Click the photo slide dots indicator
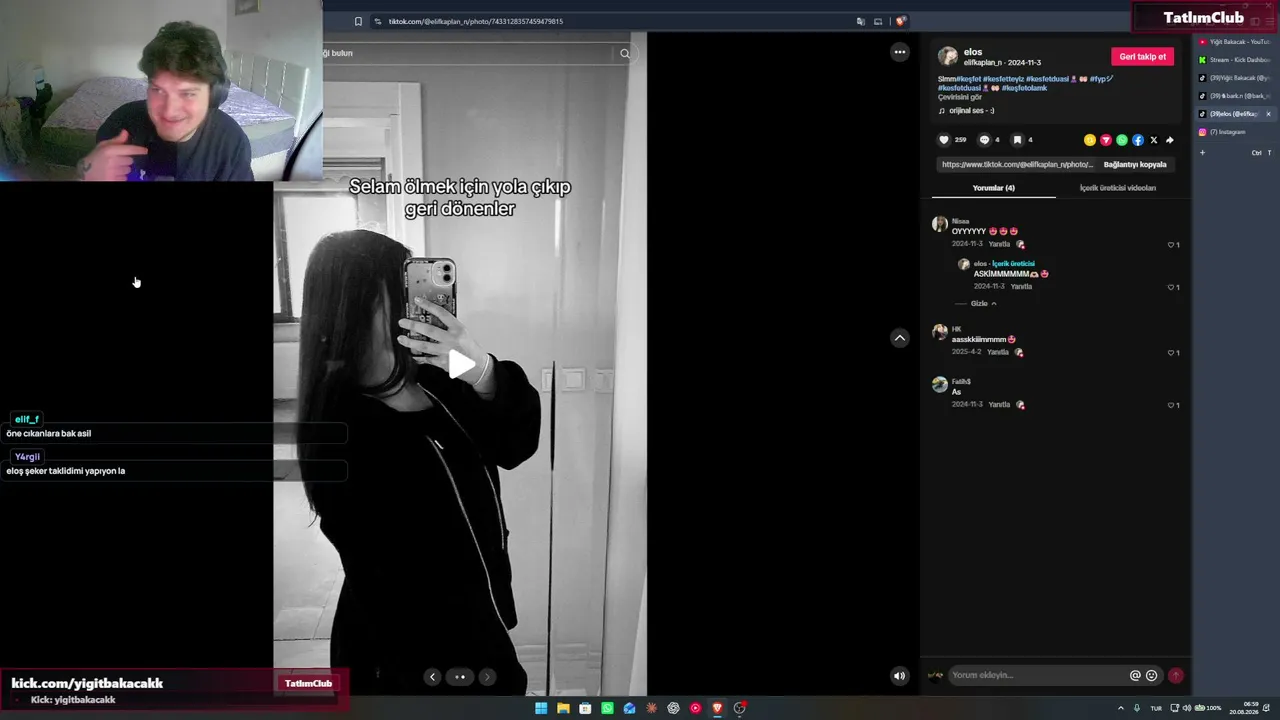Screen dimensions: 1280x720 click(x=460, y=677)
